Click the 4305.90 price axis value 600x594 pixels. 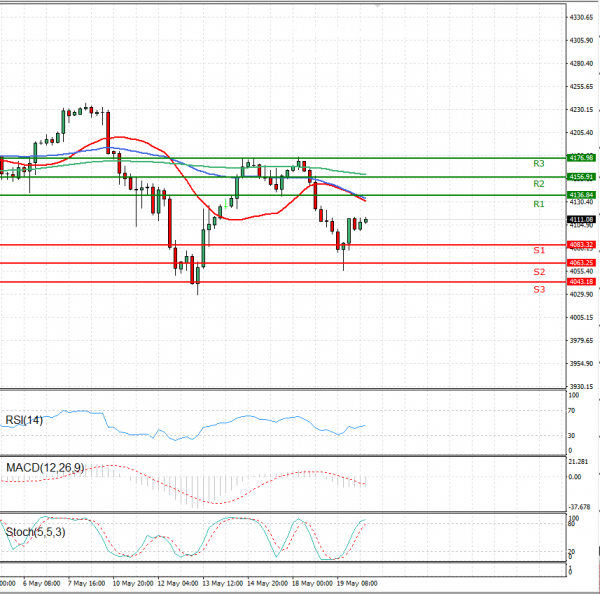click(x=581, y=41)
